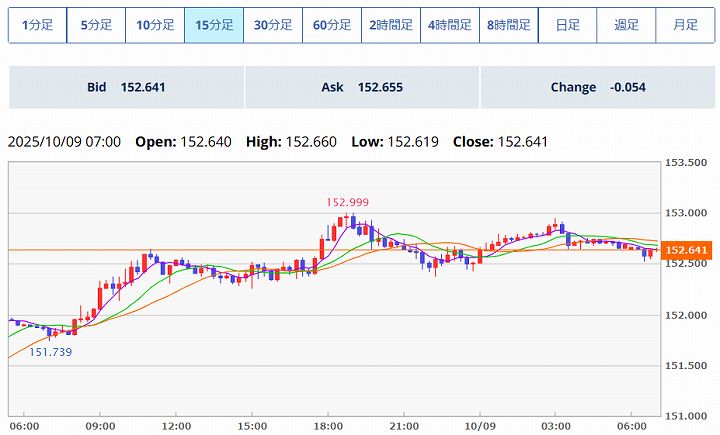Switch to the 5分足 timeframe

[96, 25]
